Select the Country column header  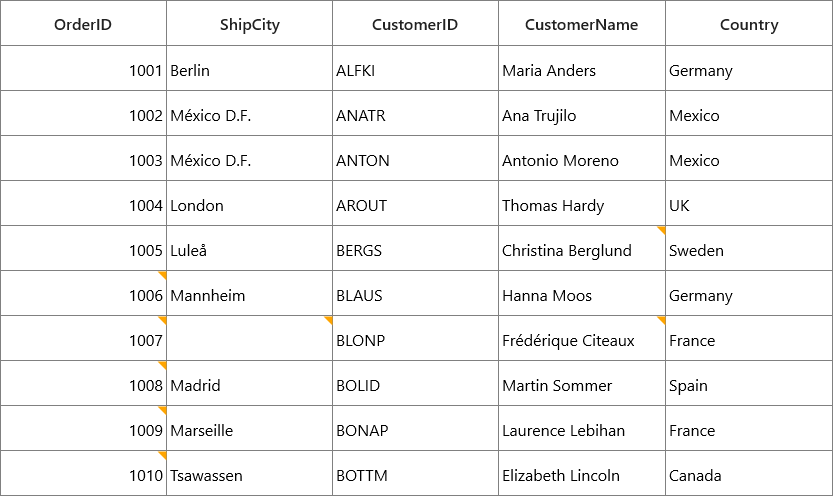tap(749, 23)
